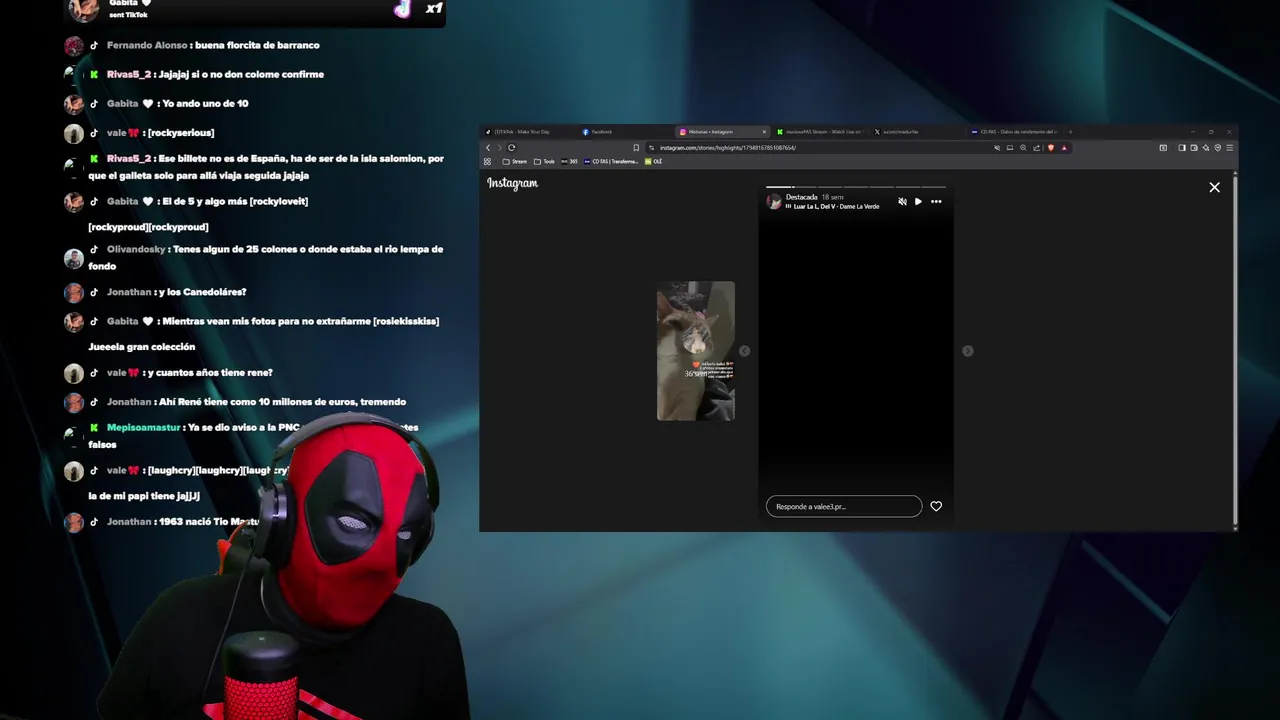
Task: Mute or unmute the Instagram story audio
Action: click(x=902, y=202)
